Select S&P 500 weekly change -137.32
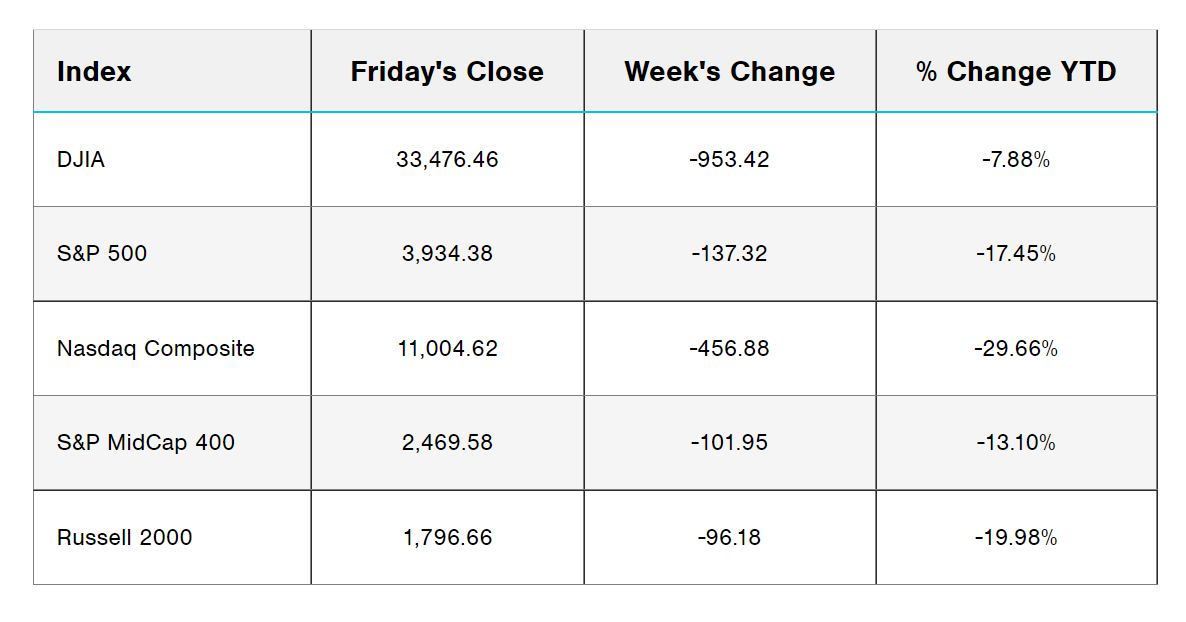 coord(729,254)
